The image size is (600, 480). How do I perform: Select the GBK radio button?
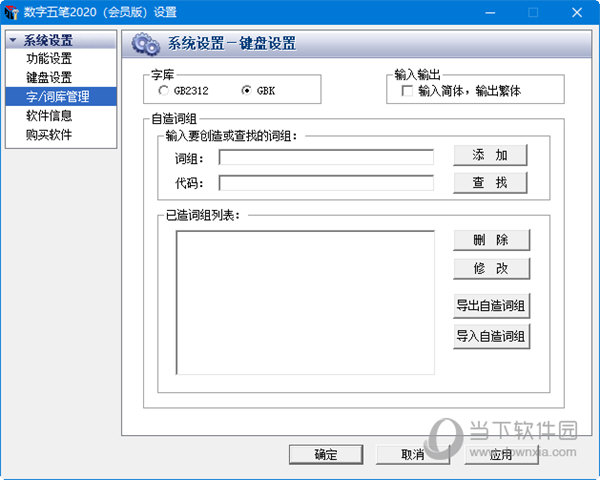coord(246,91)
